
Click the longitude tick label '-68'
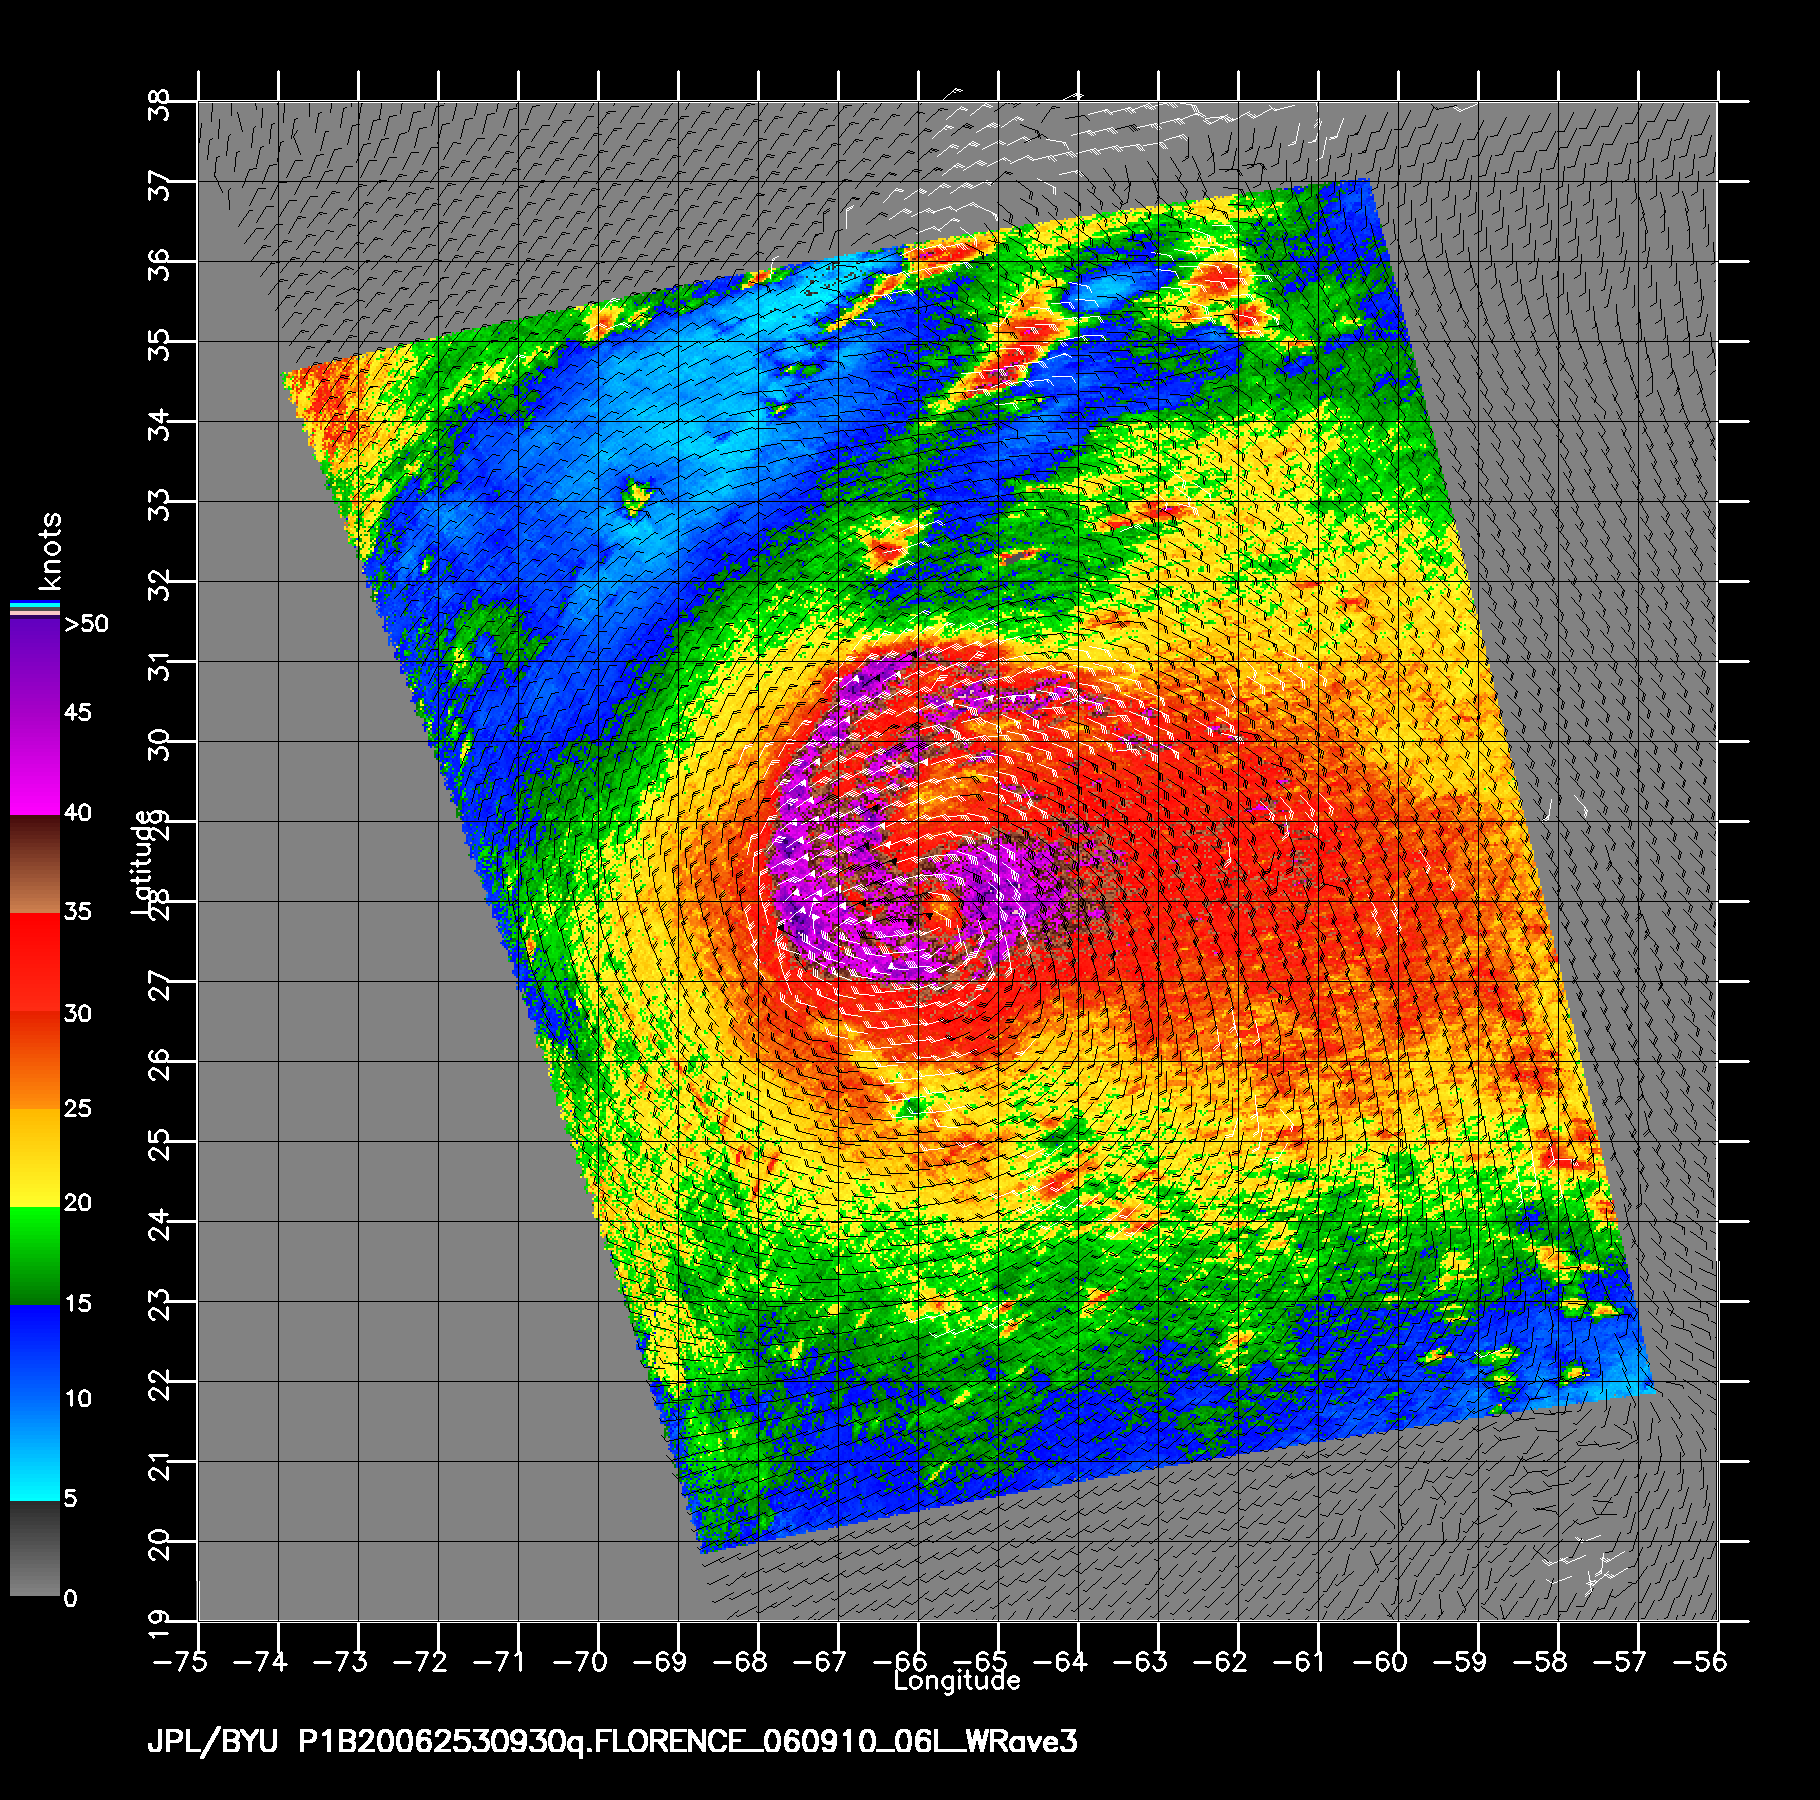point(740,1661)
